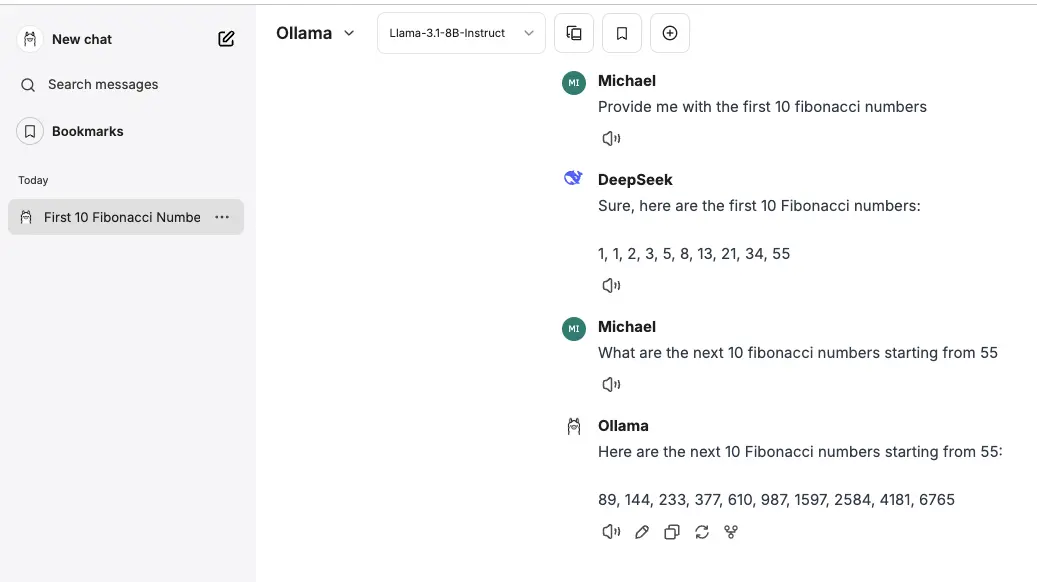1037x582 pixels.
Task: Branch the conversation using the fork icon
Action: (x=731, y=531)
